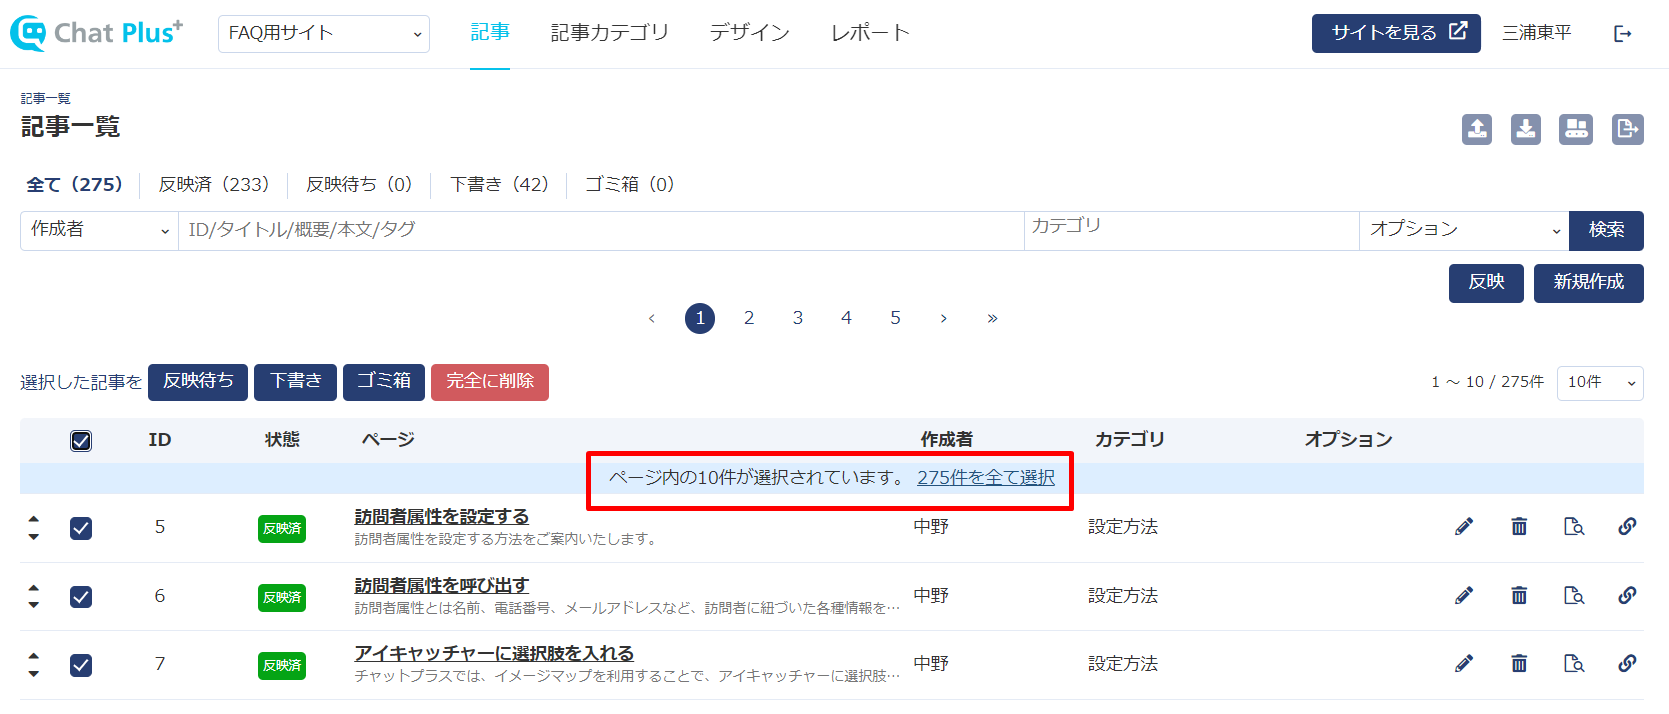Open the 10件 per-page dropdown
Viewport: 1669px width, 714px height.
1599,383
